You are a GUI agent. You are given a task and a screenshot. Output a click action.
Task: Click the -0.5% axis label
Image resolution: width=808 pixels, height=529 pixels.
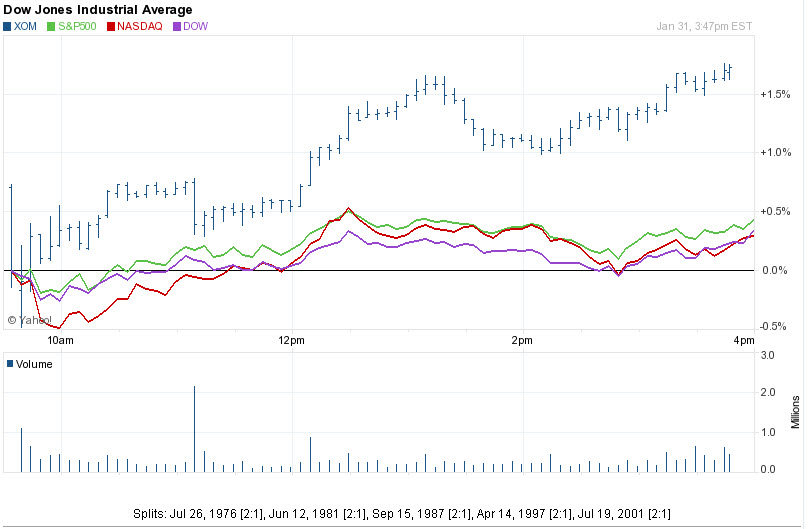[x=773, y=326]
